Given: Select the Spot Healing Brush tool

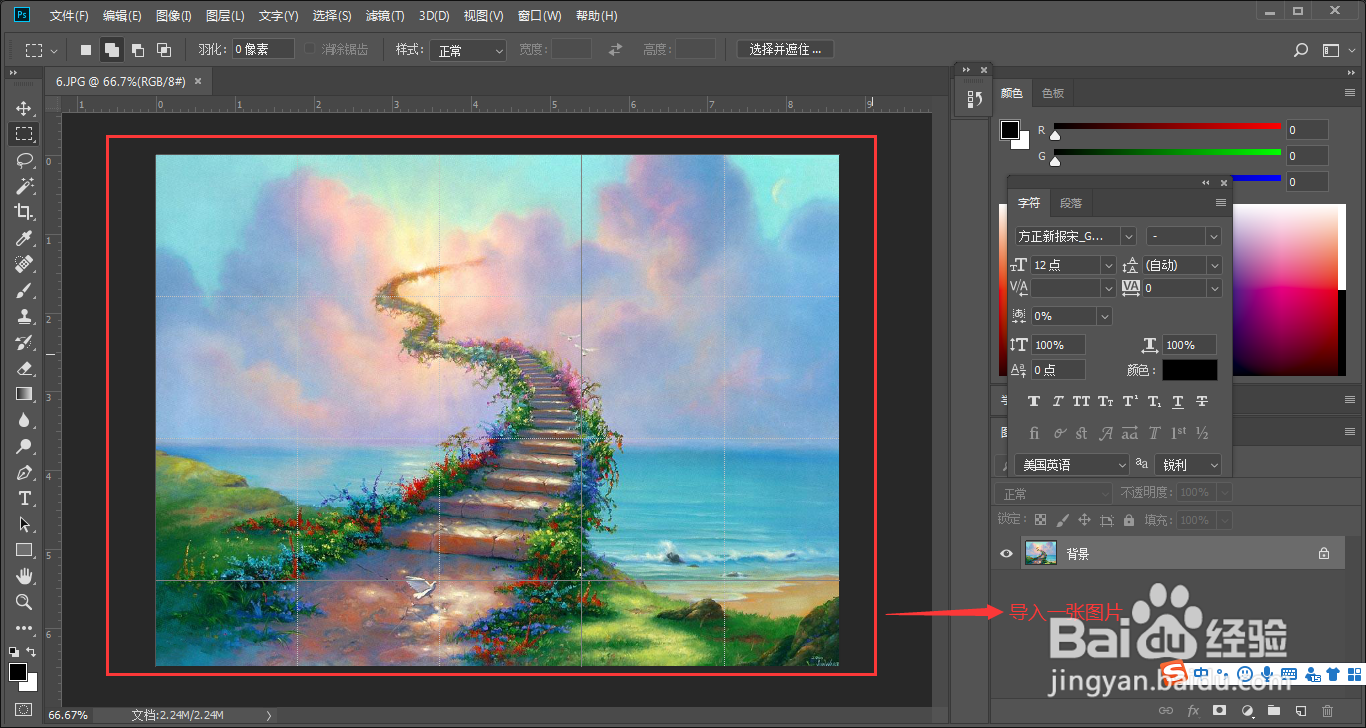Looking at the screenshot, I should pyautogui.click(x=24, y=264).
